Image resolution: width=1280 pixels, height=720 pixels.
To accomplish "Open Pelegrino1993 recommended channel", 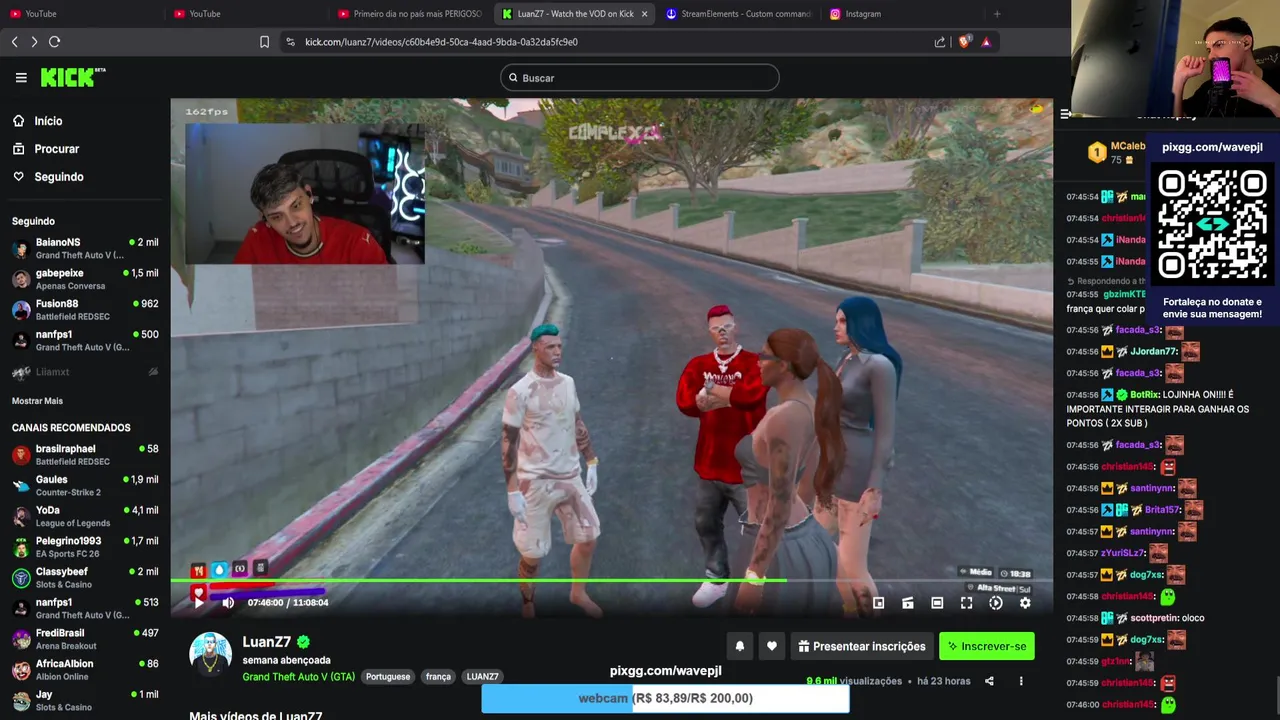I will (x=85, y=547).
